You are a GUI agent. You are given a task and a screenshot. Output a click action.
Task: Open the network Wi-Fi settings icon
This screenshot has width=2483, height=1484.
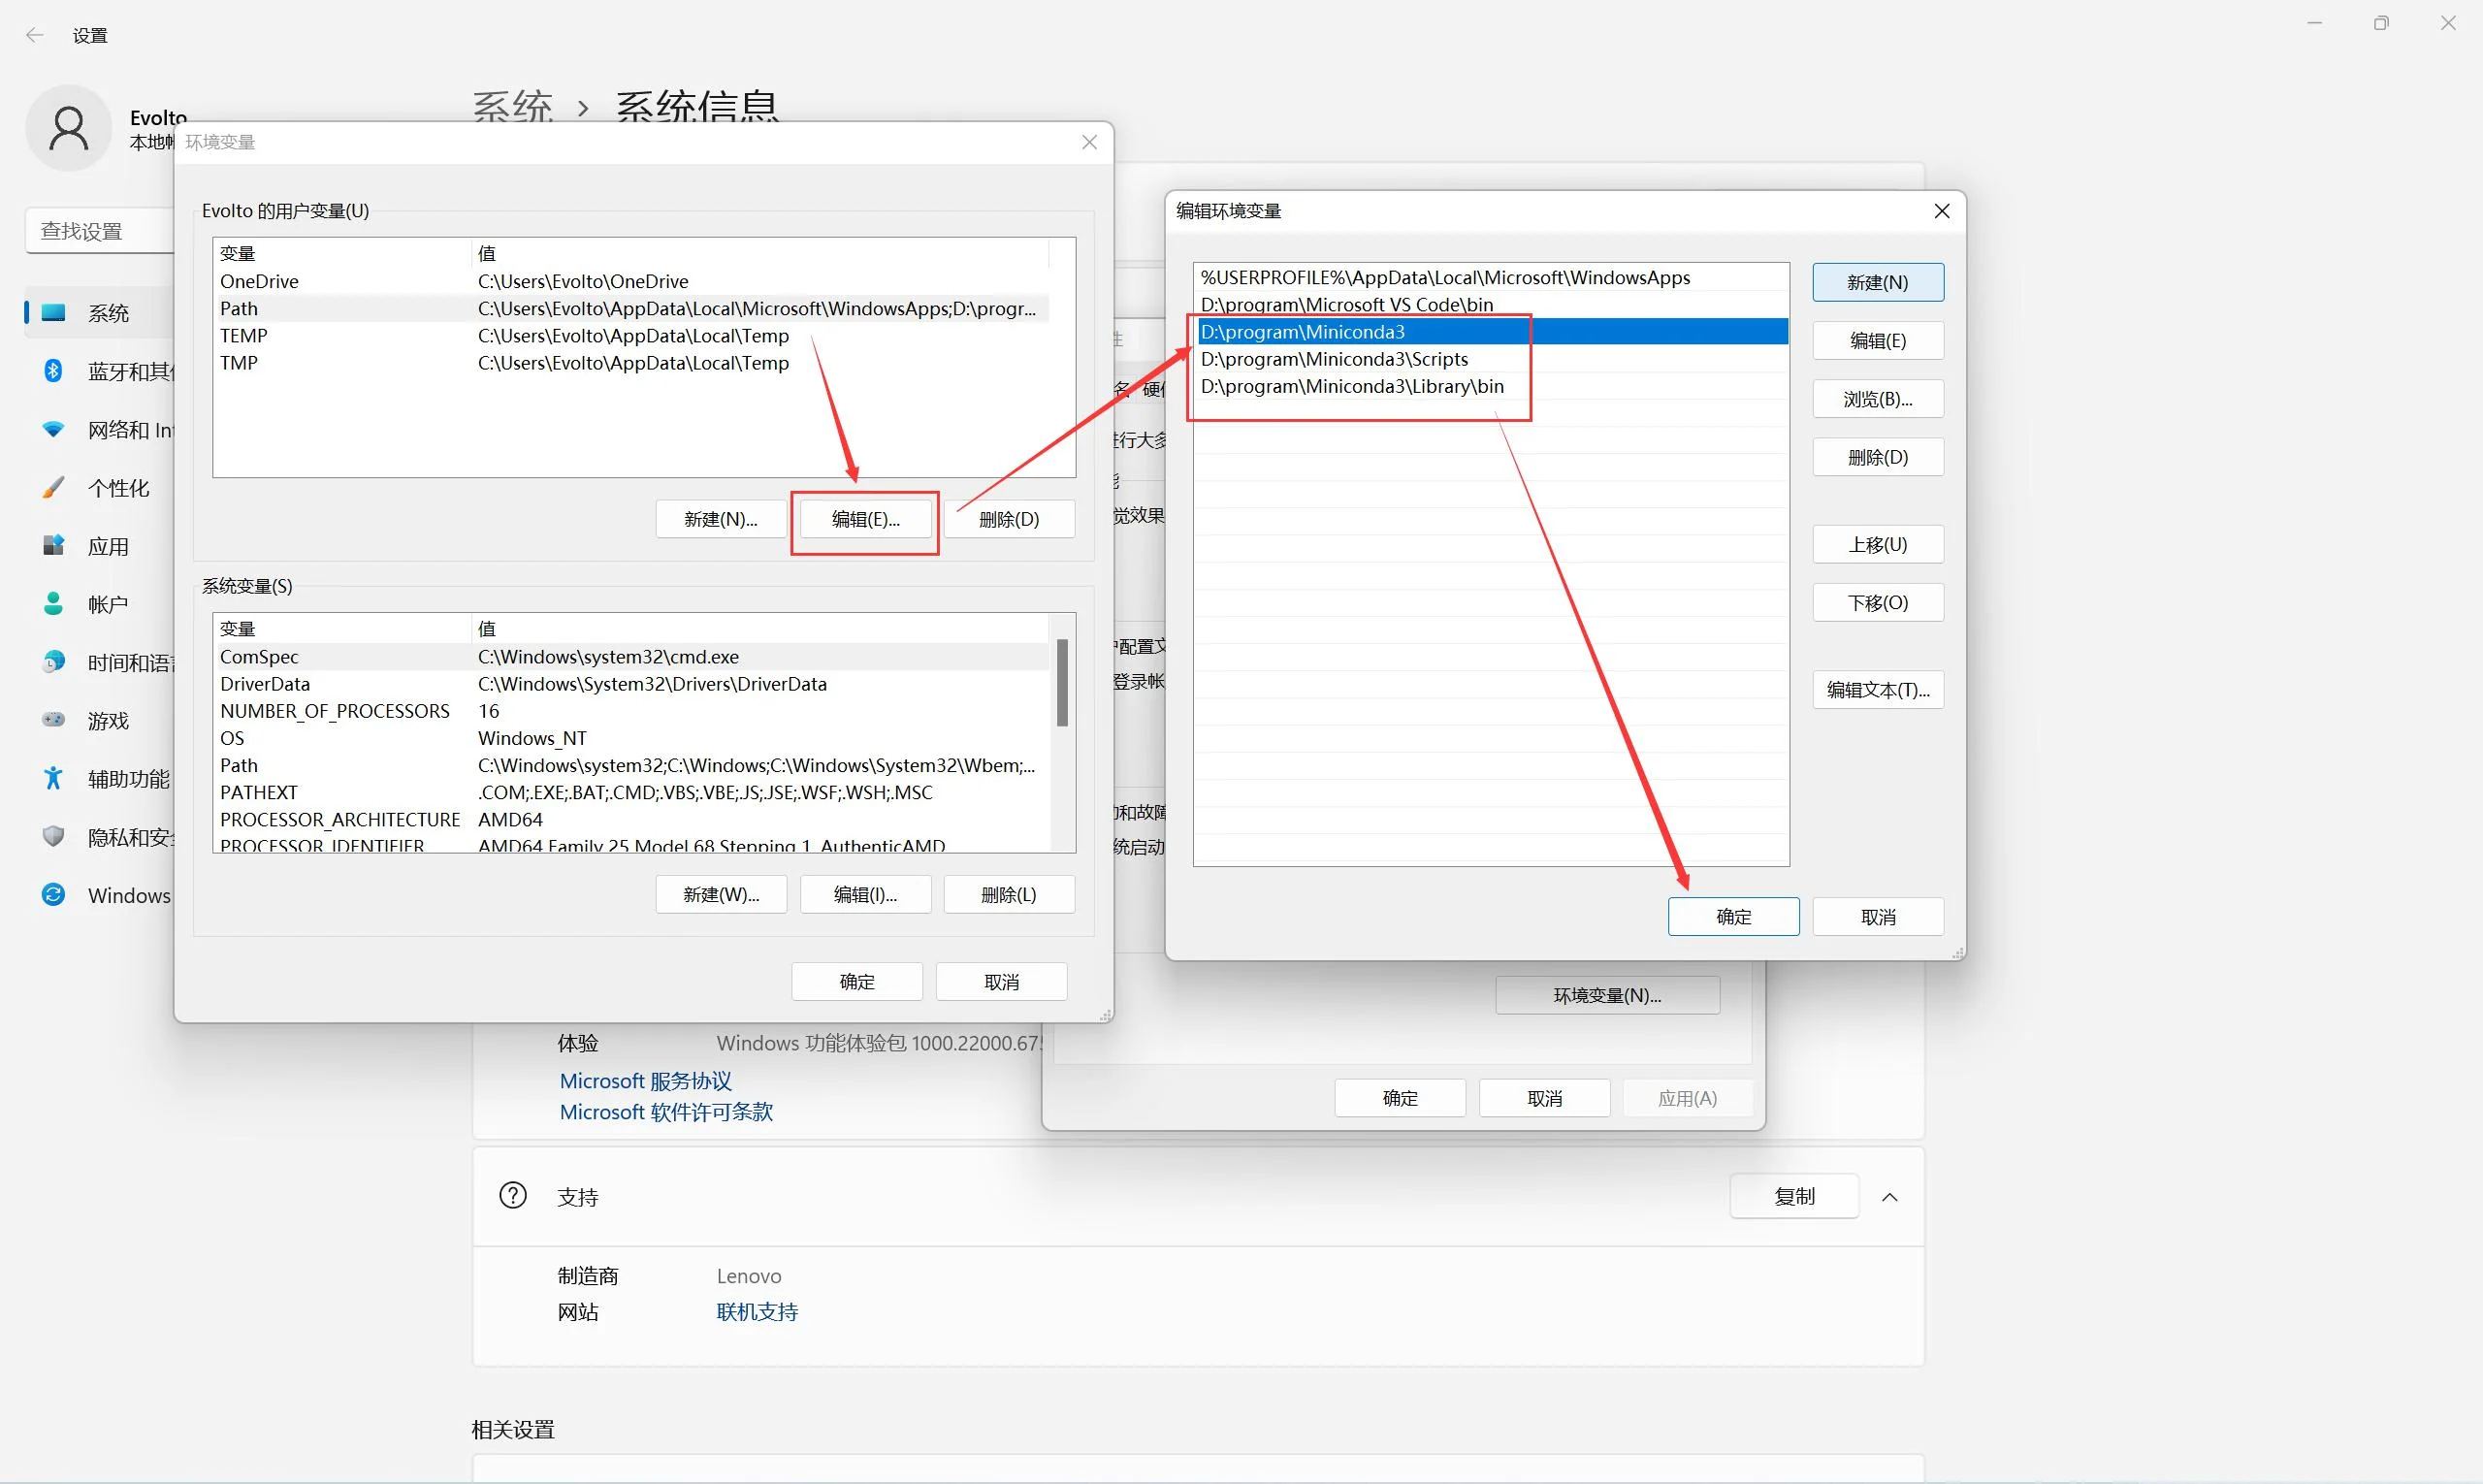click(x=53, y=430)
